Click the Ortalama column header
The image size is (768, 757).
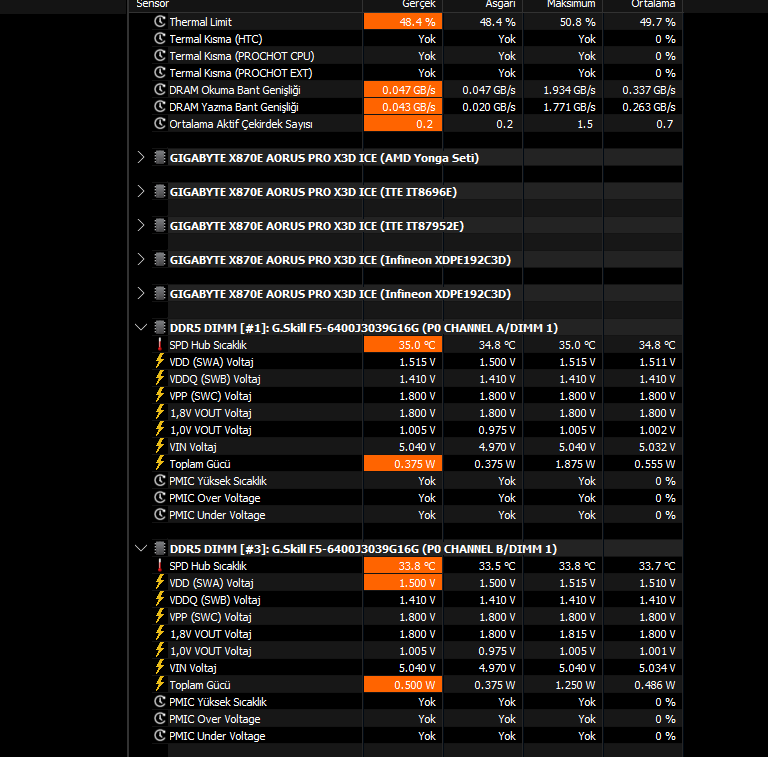click(x=653, y=4)
